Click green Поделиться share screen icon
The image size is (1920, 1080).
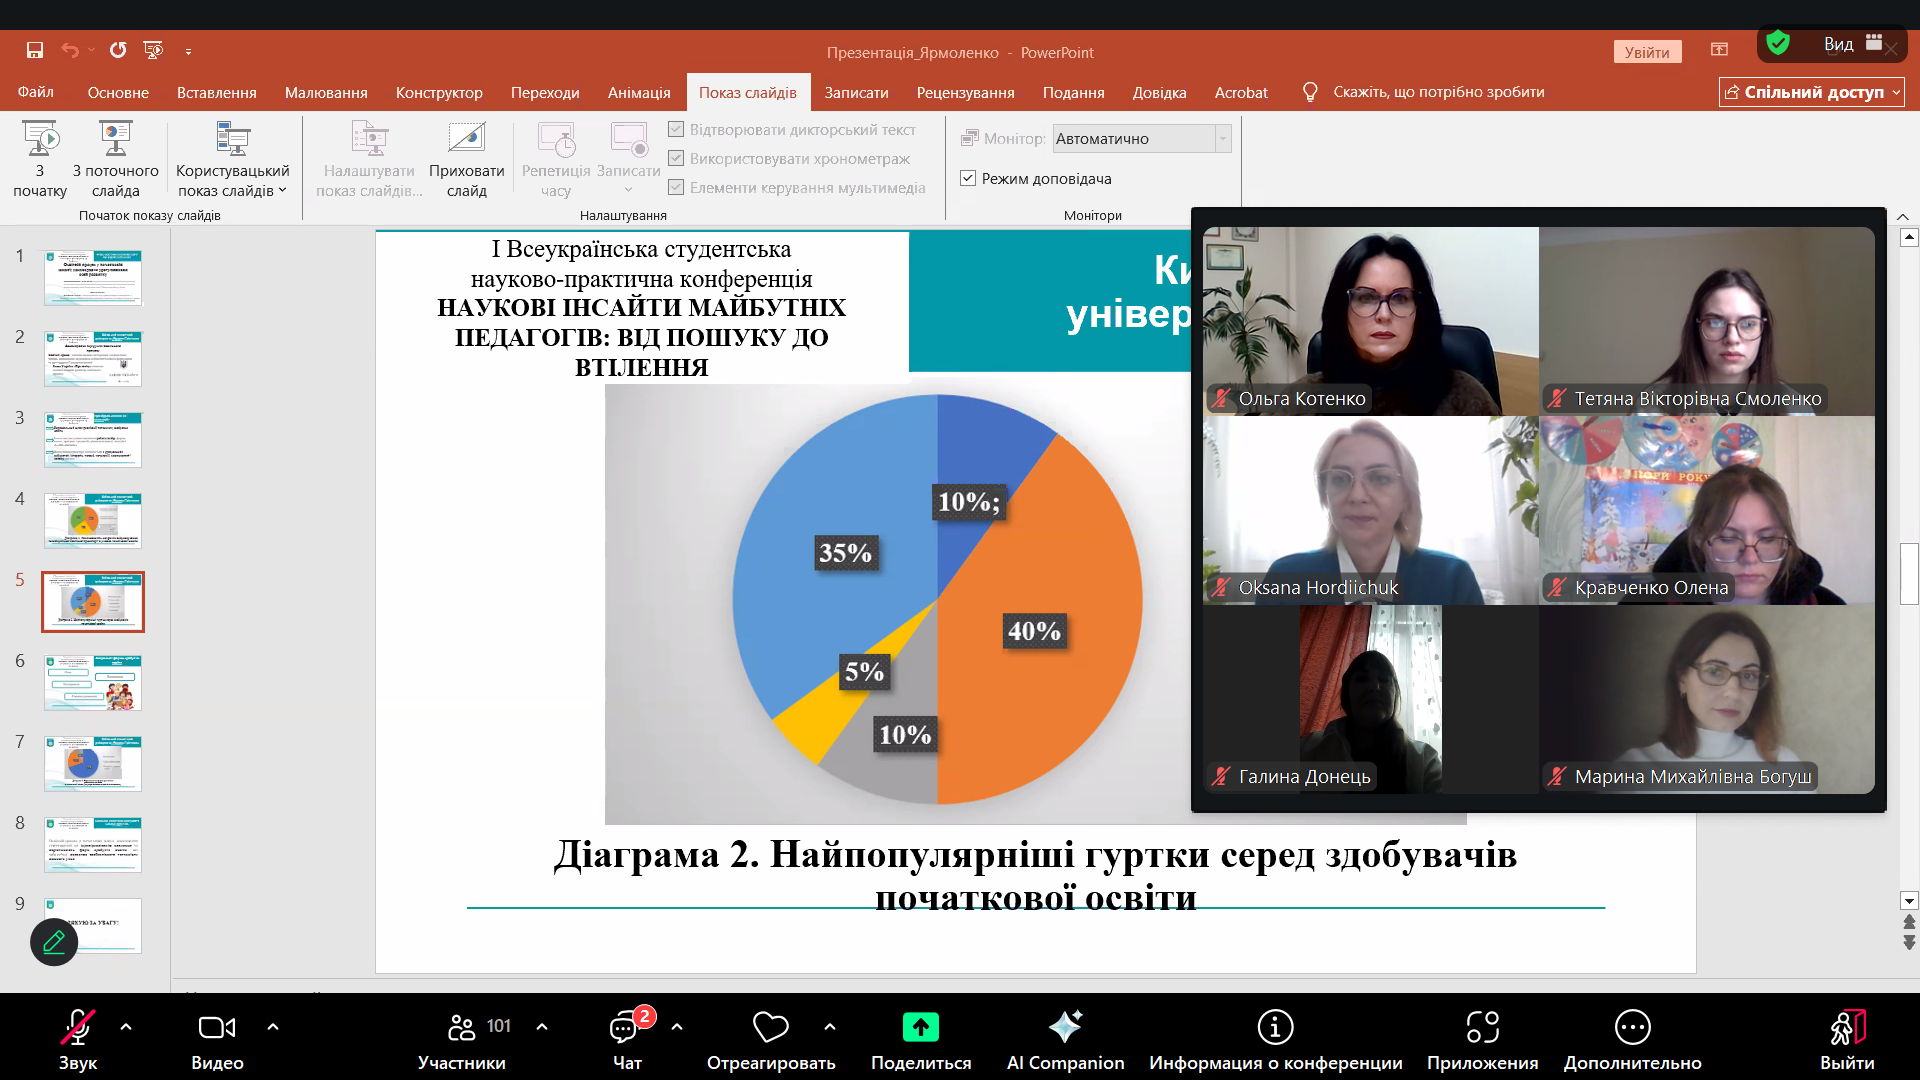tap(921, 1027)
